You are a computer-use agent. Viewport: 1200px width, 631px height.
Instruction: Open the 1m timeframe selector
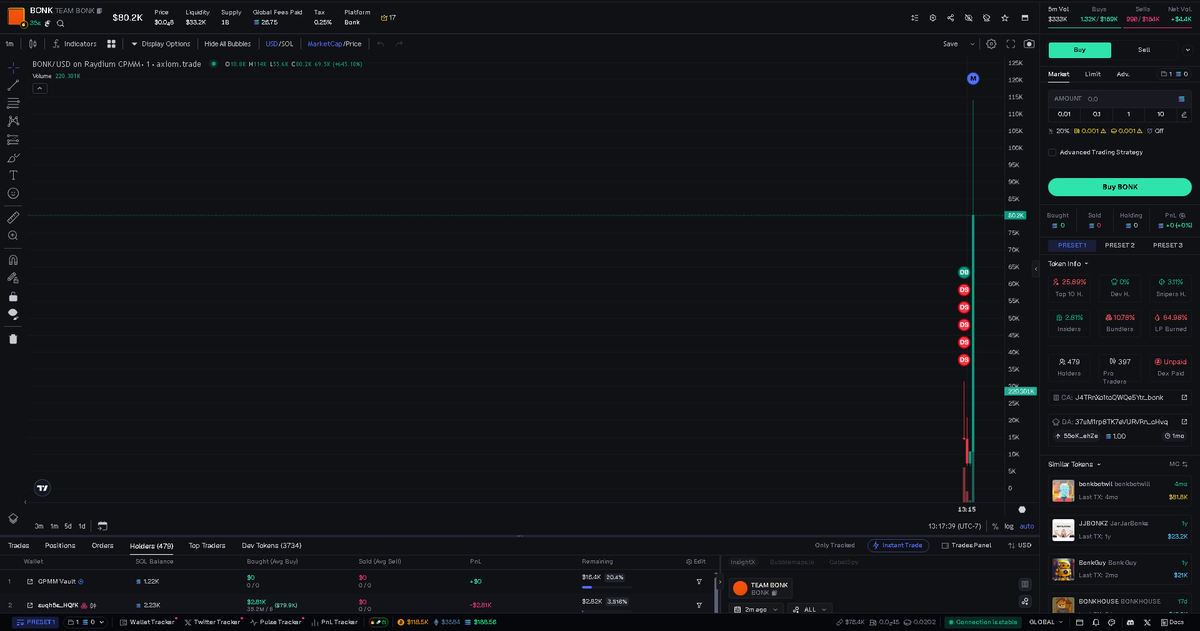9,44
